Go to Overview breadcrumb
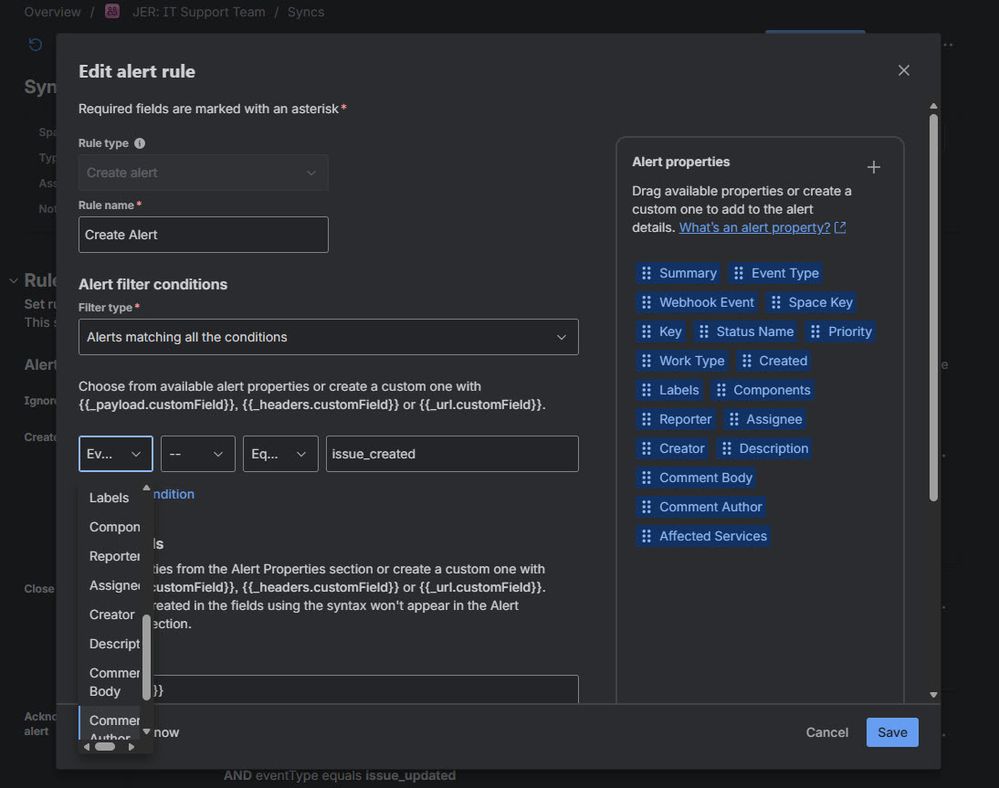 coord(52,12)
